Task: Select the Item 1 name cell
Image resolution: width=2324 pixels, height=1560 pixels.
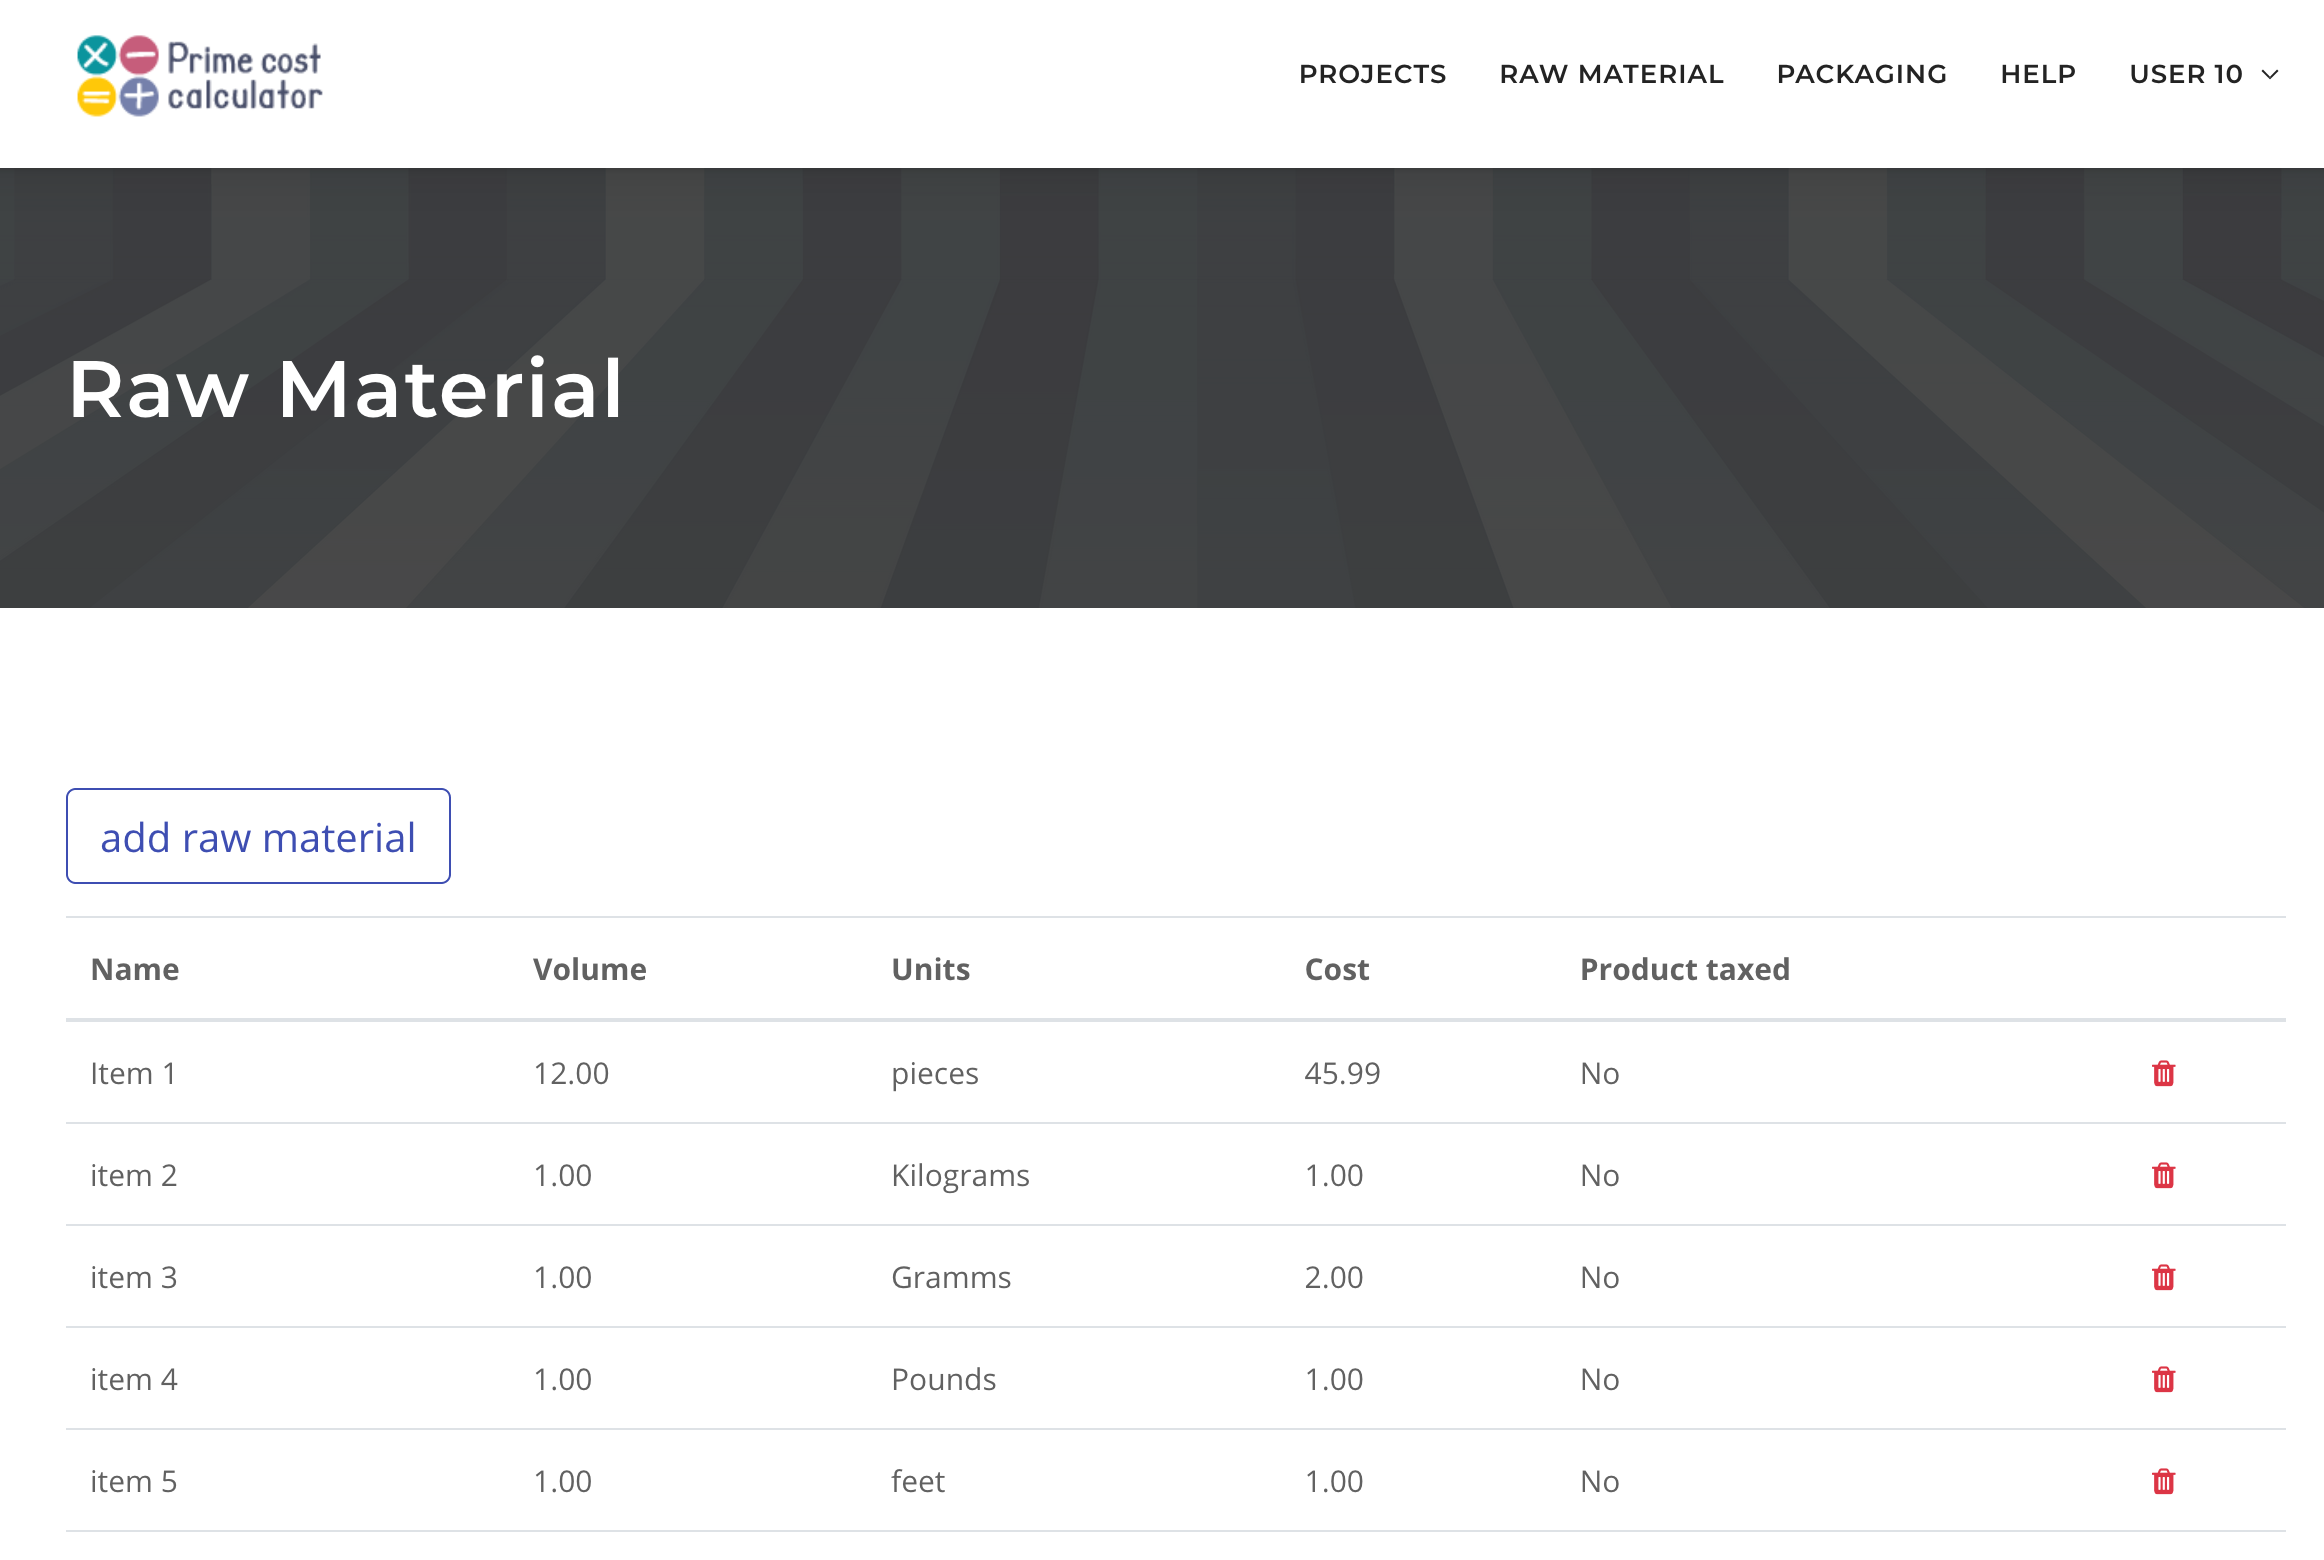Action: point(133,1073)
